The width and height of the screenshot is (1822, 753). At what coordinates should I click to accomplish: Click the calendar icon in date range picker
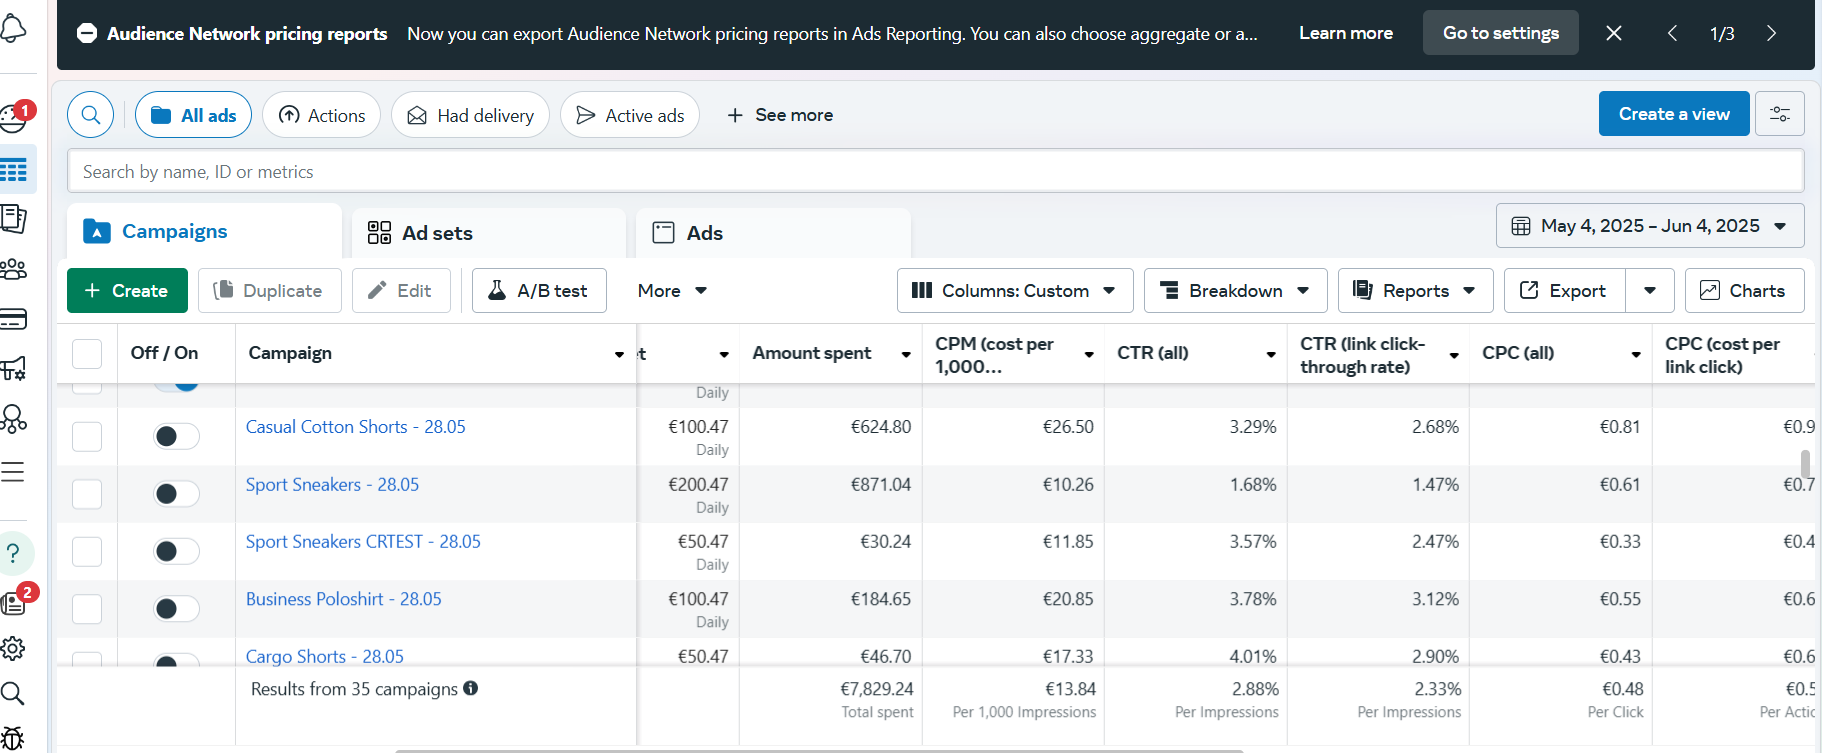[x=1521, y=226]
